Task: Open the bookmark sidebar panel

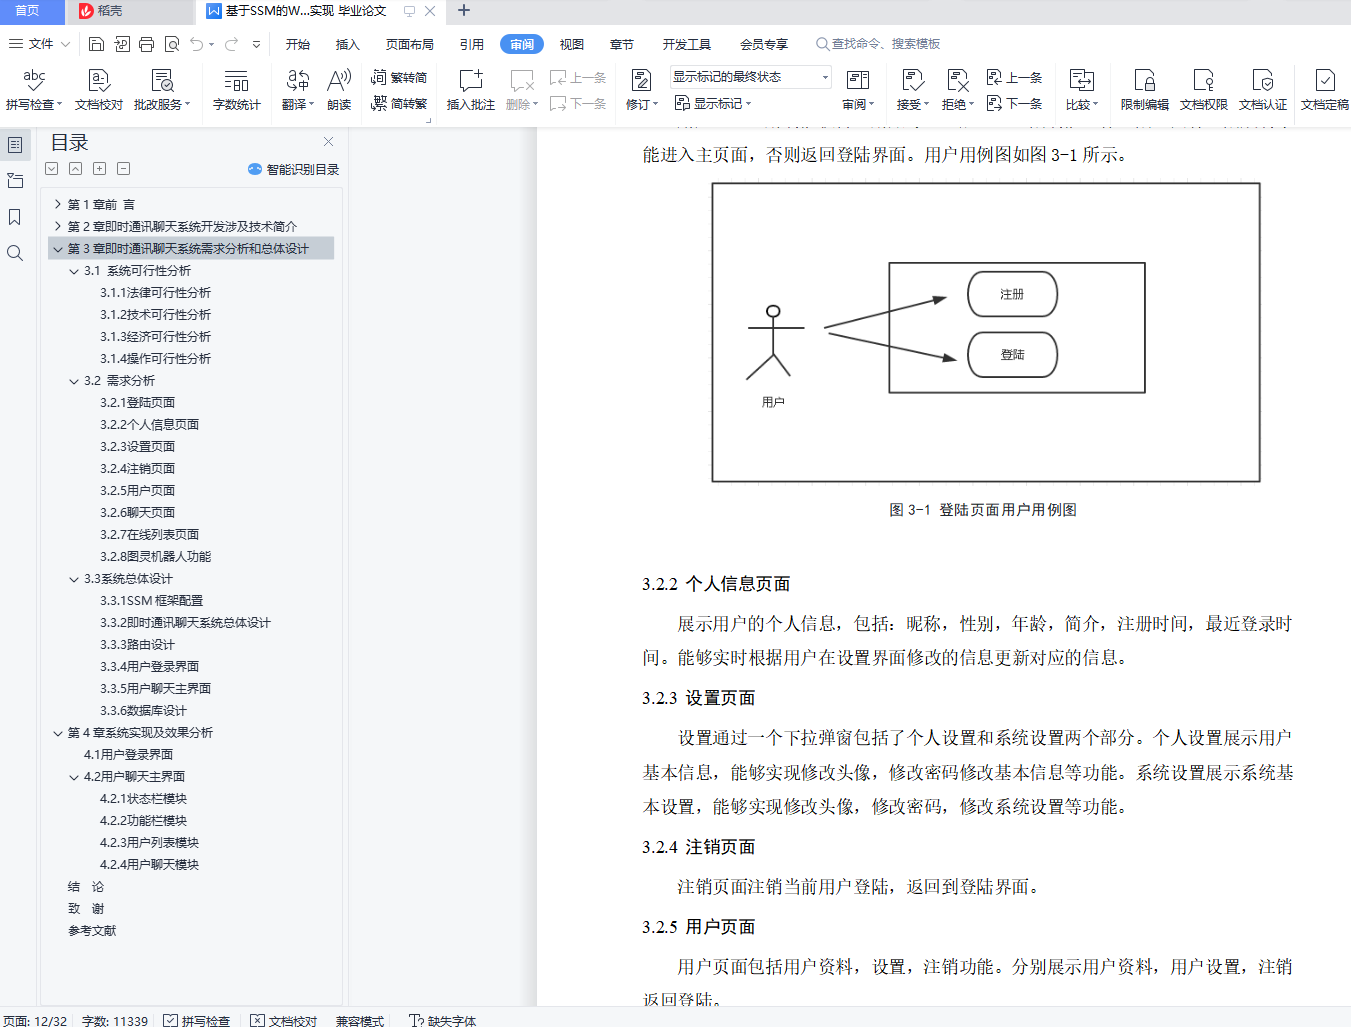Action: click(15, 217)
